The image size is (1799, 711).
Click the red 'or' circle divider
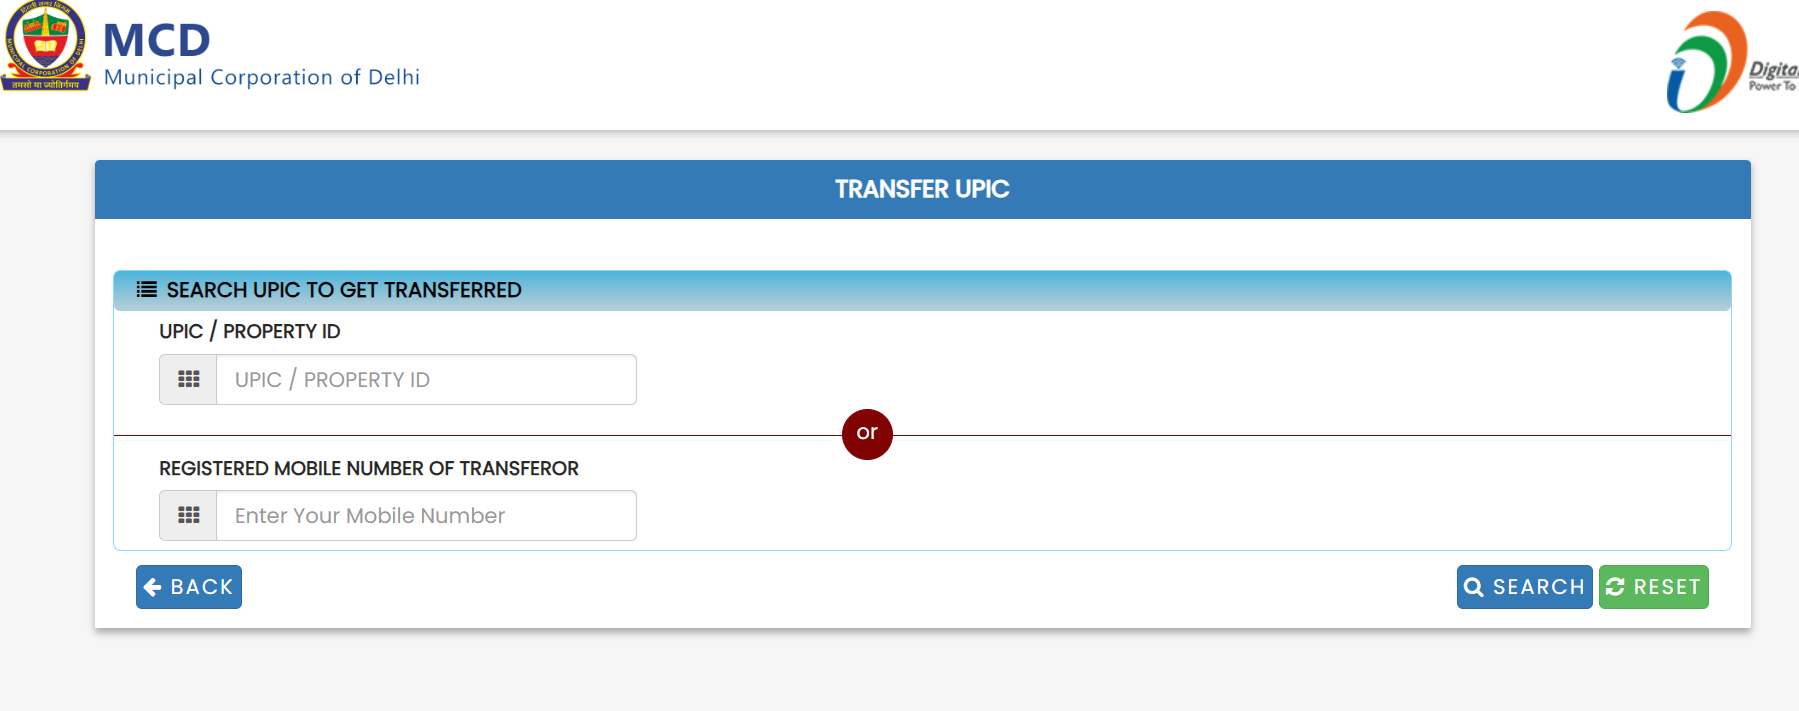pos(867,434)
